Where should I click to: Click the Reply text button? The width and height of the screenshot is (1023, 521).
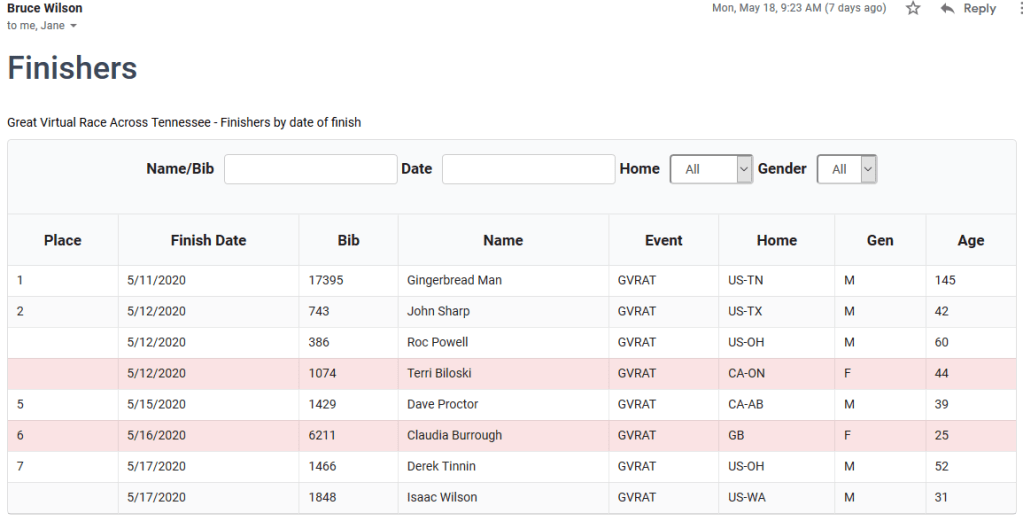click(979, 8)
